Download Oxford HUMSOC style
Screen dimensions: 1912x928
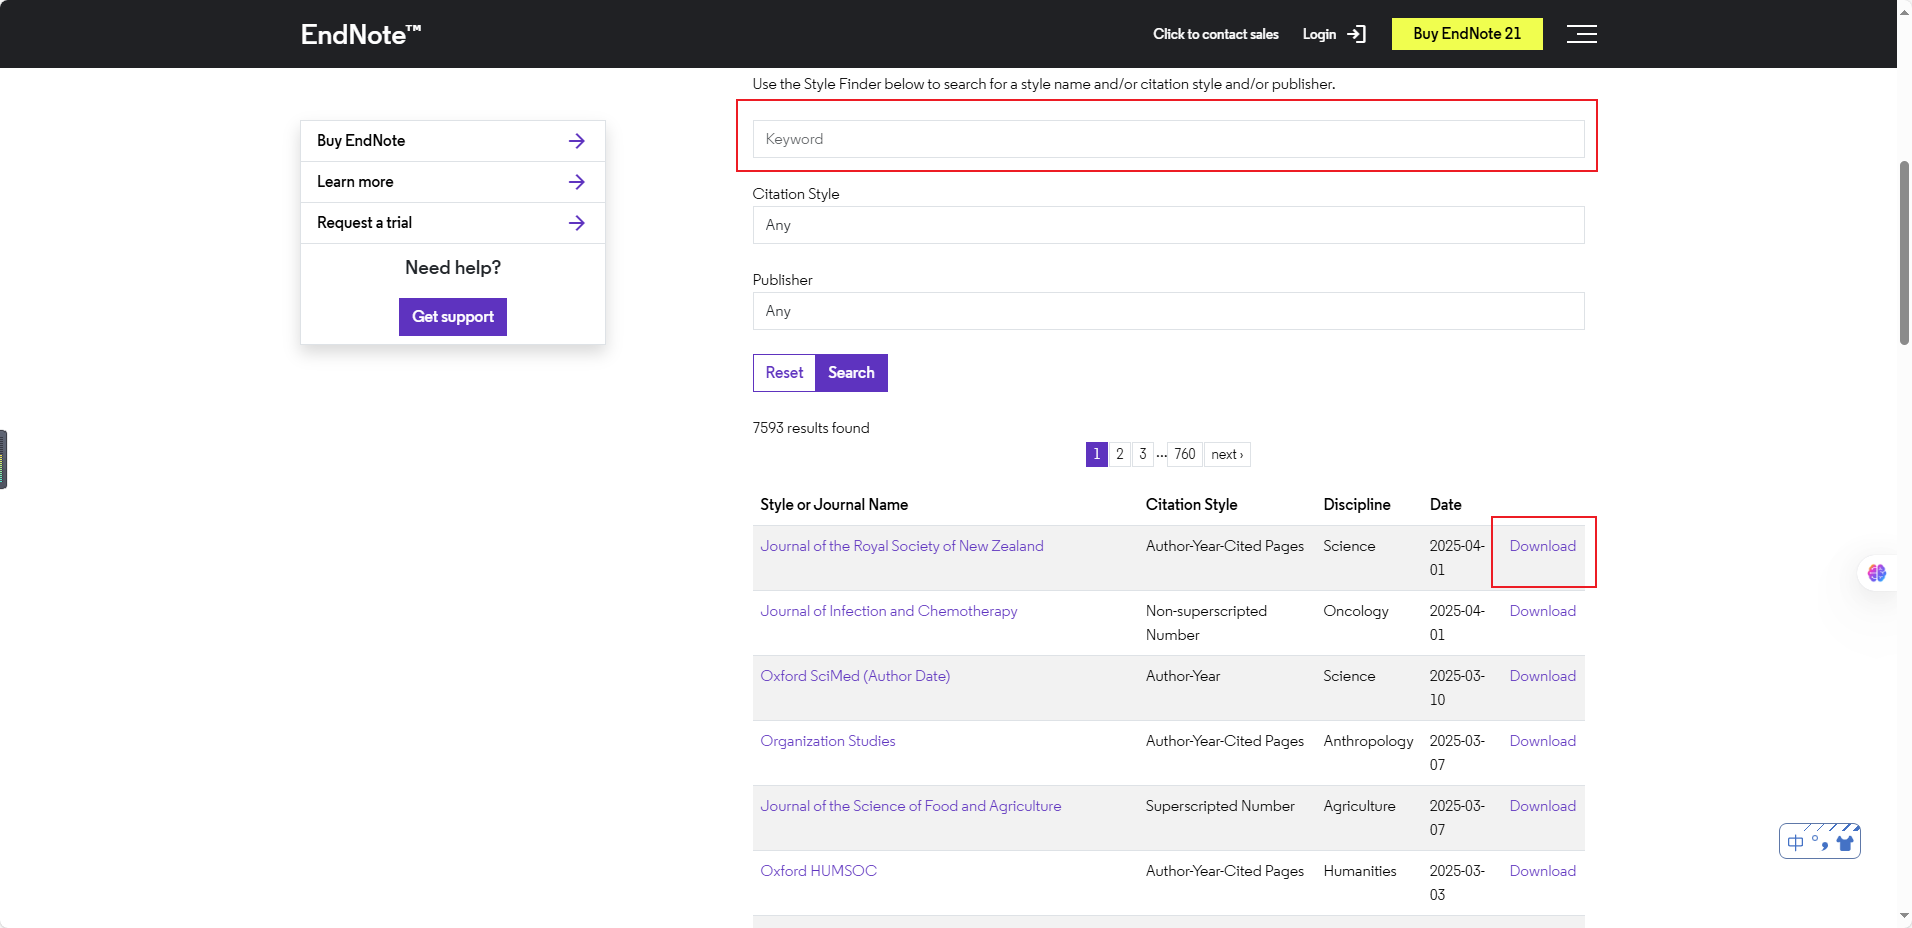pyautogui.click(x=1543, y=871)
